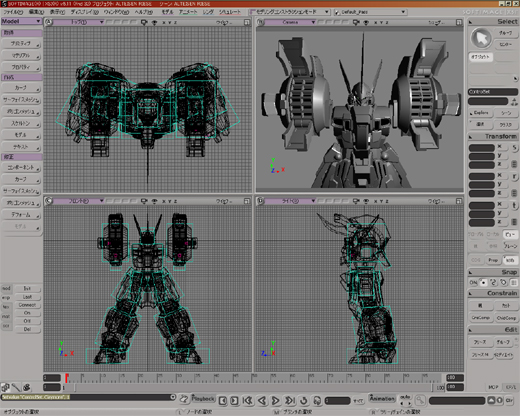This screenshot has height=416, width=520.
Task: Step to previous frame
Action: click(x=223, y=400)
